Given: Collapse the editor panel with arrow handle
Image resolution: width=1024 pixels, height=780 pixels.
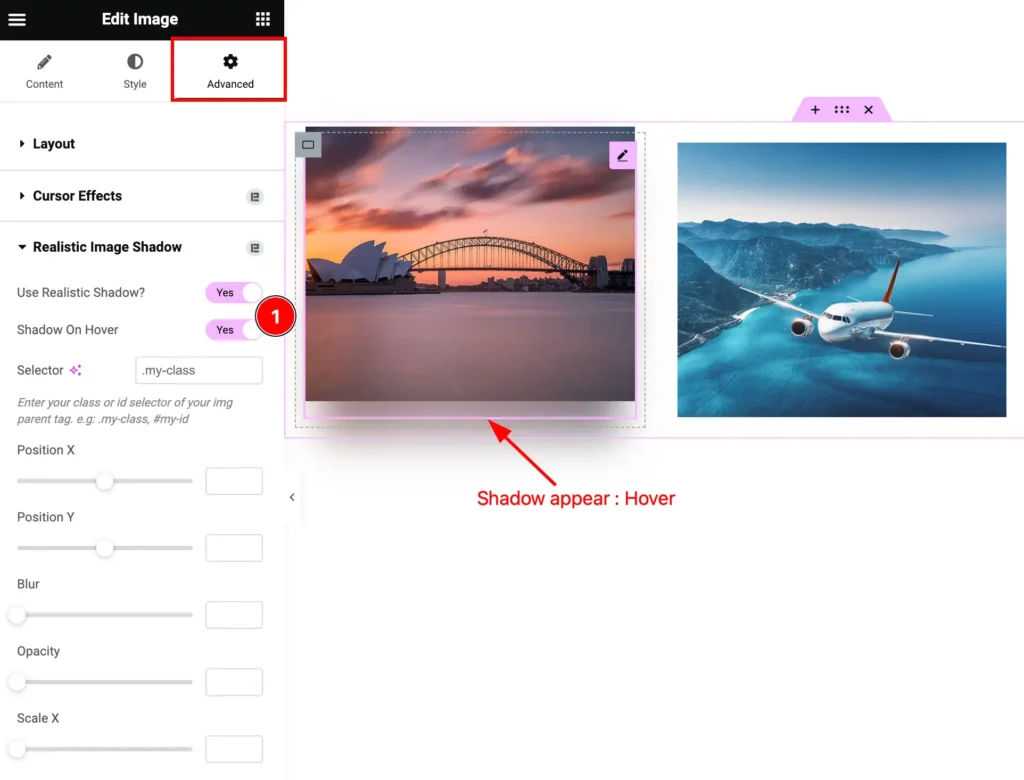Looking at the screenshot, I should tap(292, 497).
